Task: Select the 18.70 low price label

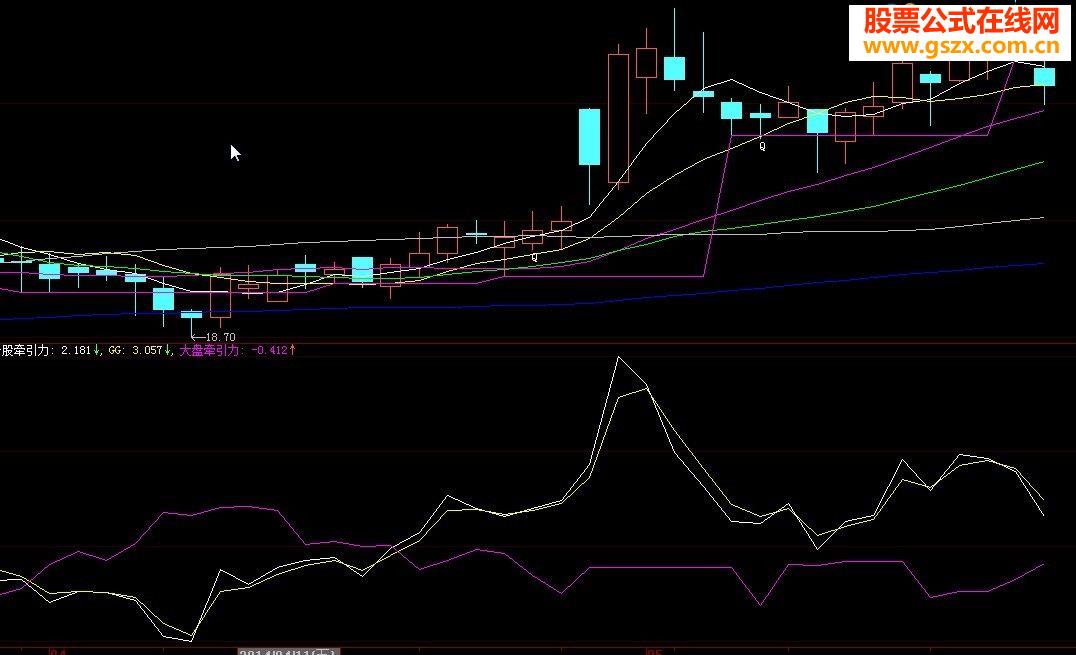Action: tap(220, 337)
